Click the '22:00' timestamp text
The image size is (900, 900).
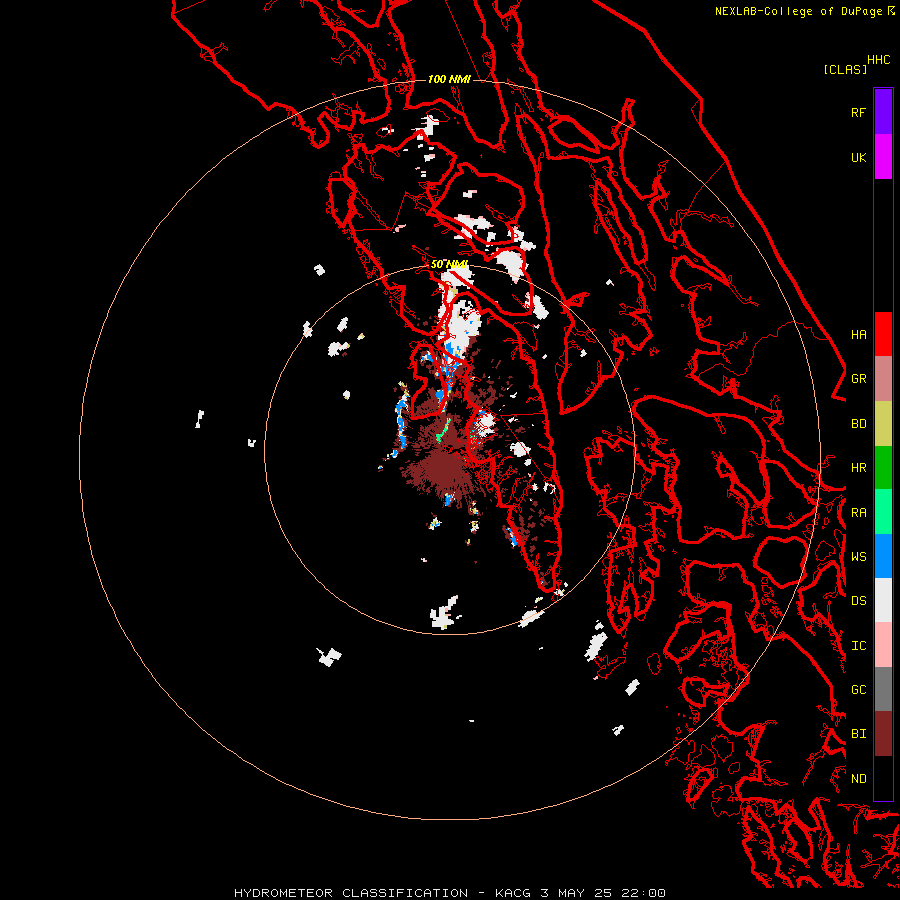tap(642, 893)
